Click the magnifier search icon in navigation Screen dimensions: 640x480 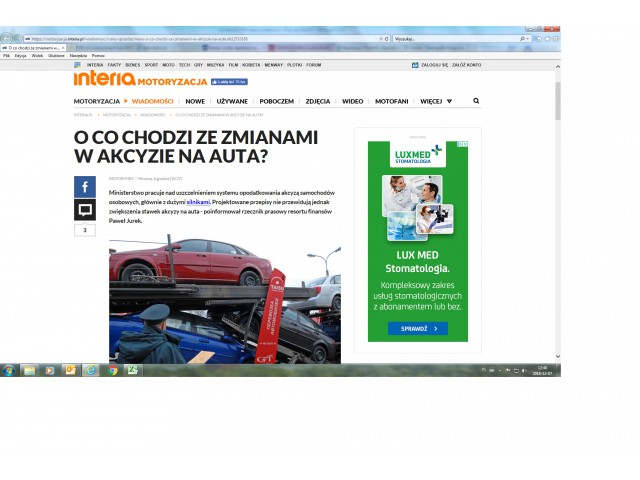coord(476,101)
